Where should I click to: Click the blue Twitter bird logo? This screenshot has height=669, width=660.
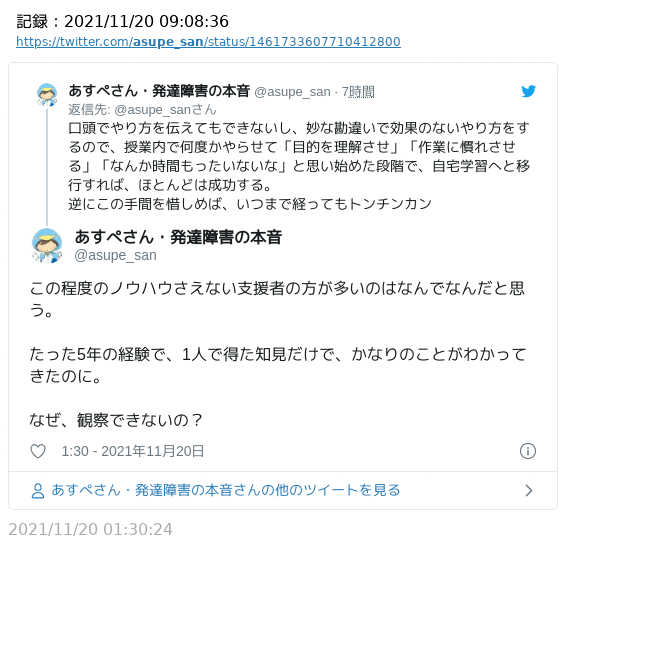point(528,91)
